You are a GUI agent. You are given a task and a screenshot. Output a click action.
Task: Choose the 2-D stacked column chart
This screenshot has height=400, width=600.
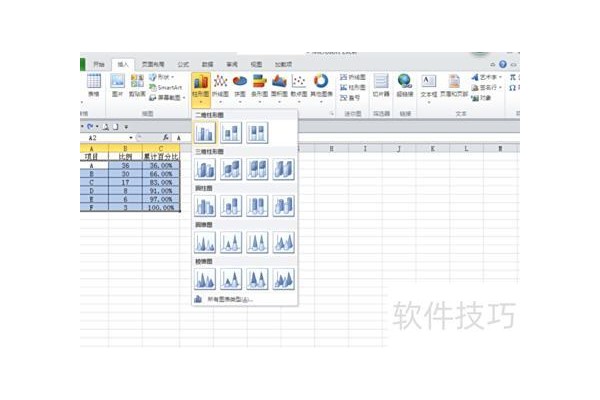click(231, 132)
